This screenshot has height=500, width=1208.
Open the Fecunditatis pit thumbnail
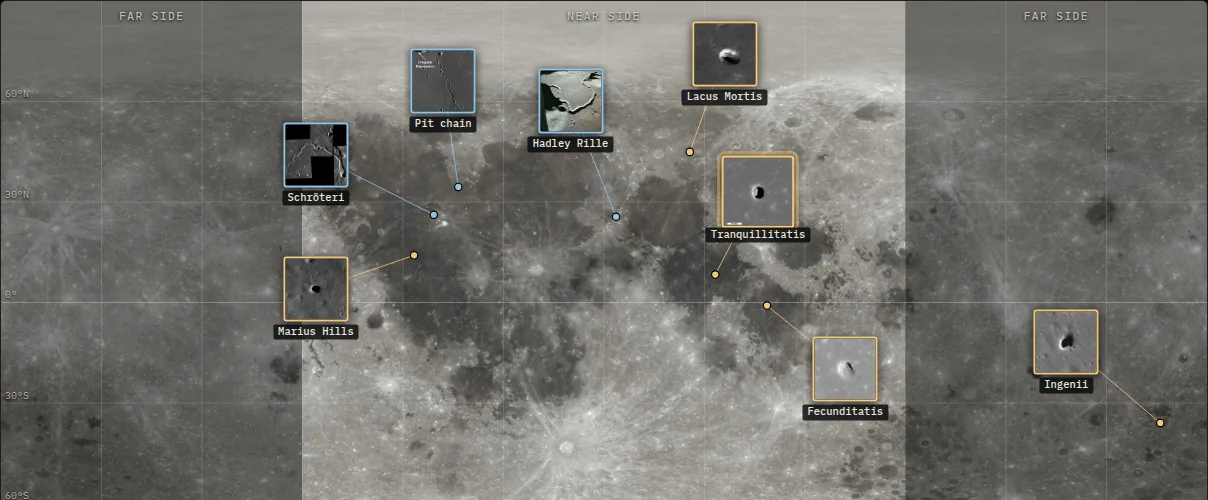pyautogui.click(x=845, y=369)
